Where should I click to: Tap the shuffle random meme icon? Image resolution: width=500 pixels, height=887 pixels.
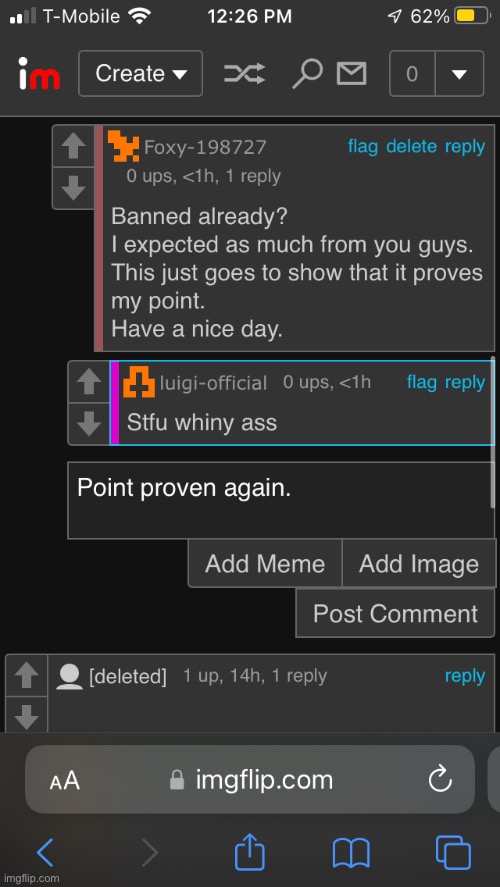coord(244,74)
